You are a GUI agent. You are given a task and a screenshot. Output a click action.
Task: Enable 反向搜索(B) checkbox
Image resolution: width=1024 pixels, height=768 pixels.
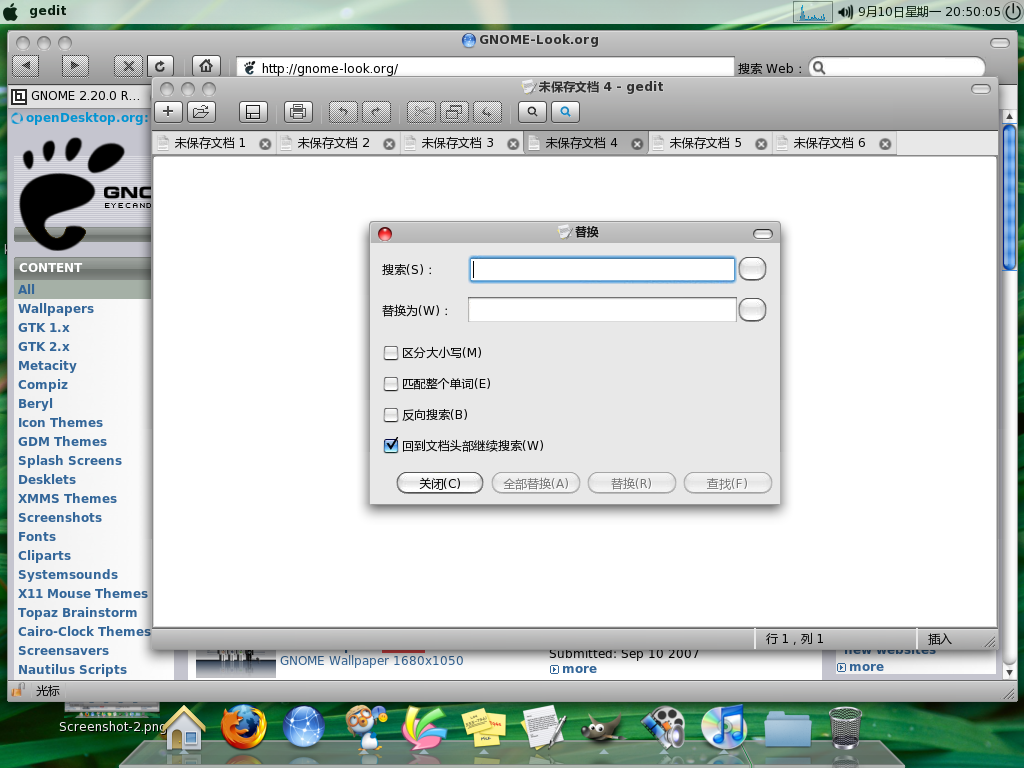pos(391,415)
